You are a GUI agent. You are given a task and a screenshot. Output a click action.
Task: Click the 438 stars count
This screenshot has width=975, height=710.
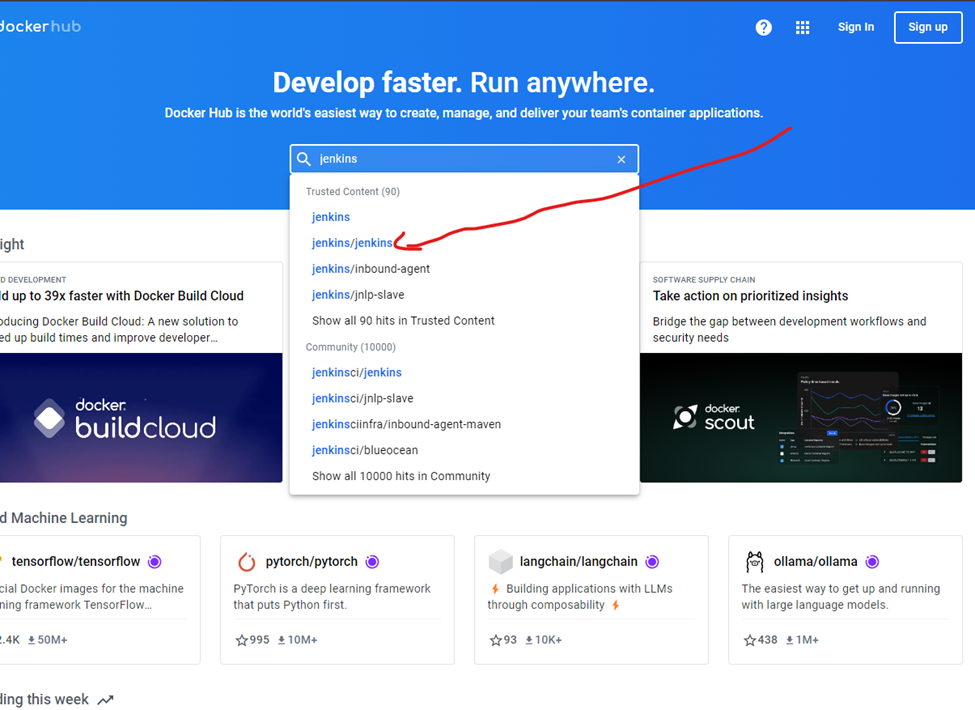[x=767, y=640]
